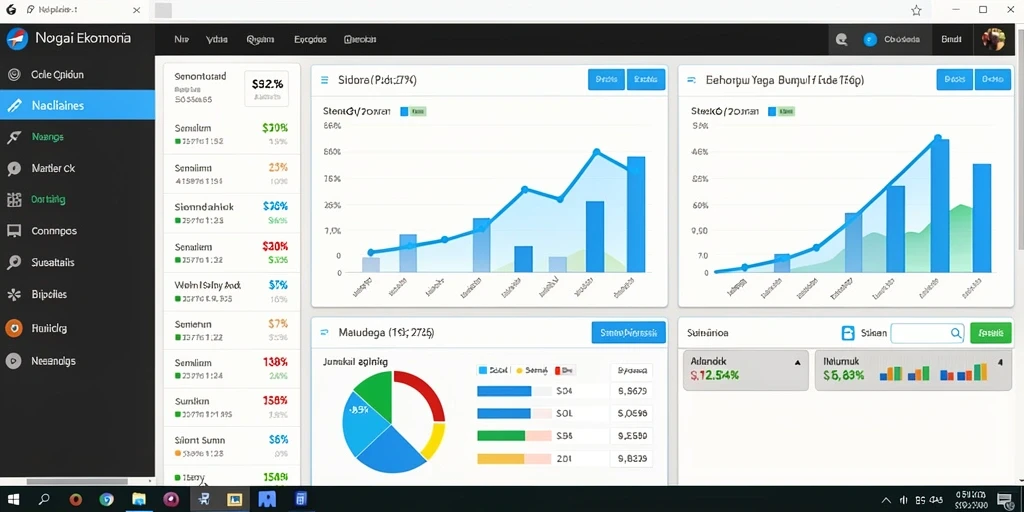The width and height of the screenshot is (1024, 512).
Task: Select Susaltaiis in the sidebar
Action: pyautogui.click(x=53, y=263)
